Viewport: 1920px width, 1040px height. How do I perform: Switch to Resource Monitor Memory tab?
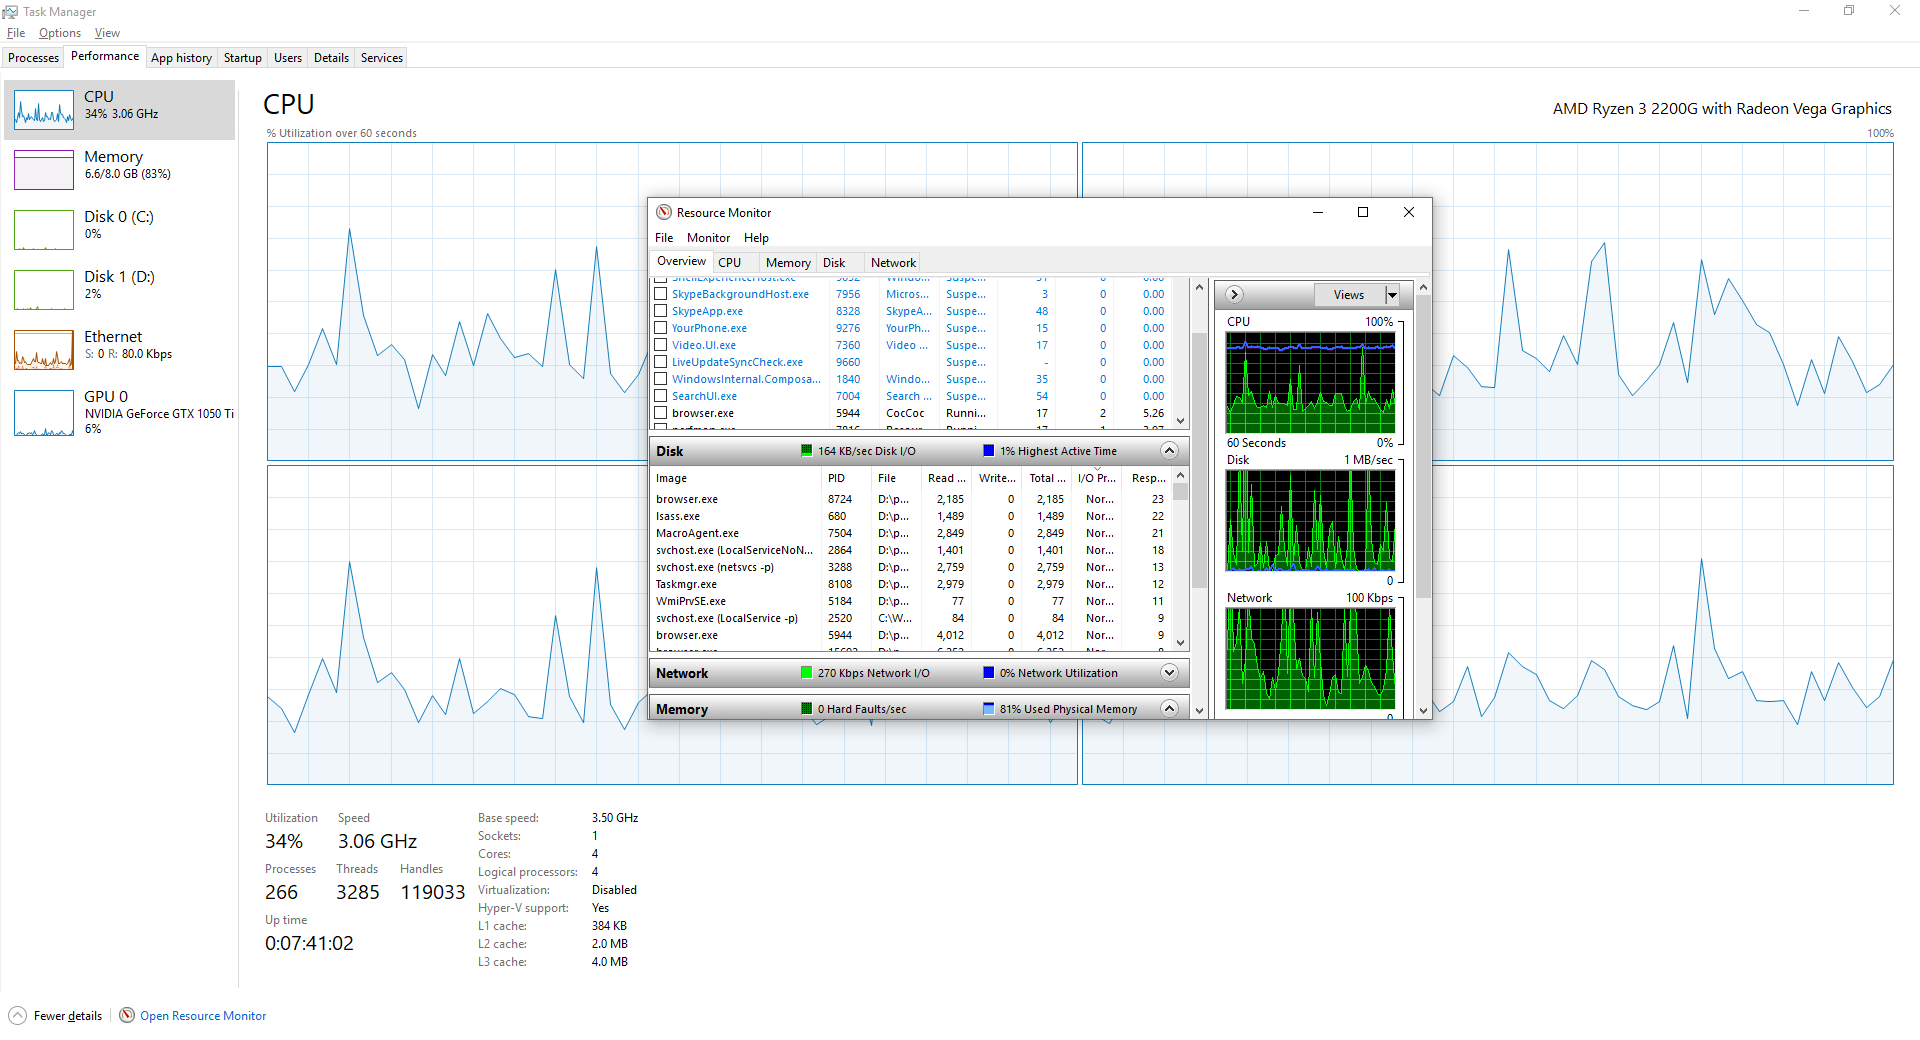788,263
